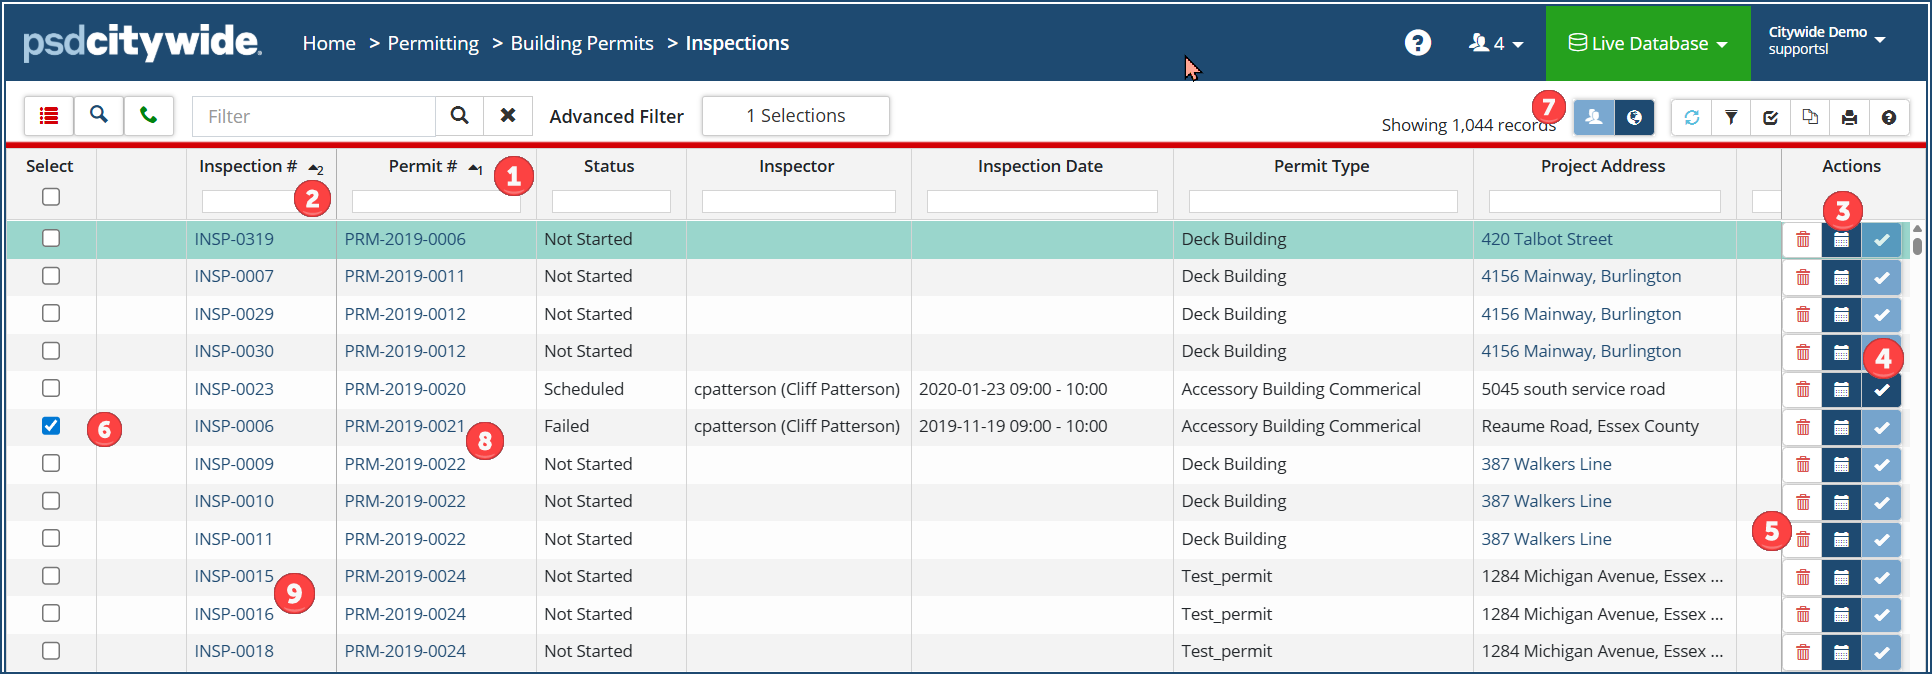The height and width of the screenshot is (674, 1932).
Task: Navigate to Building Permits breadcrumb
Action: click(582, 43)
